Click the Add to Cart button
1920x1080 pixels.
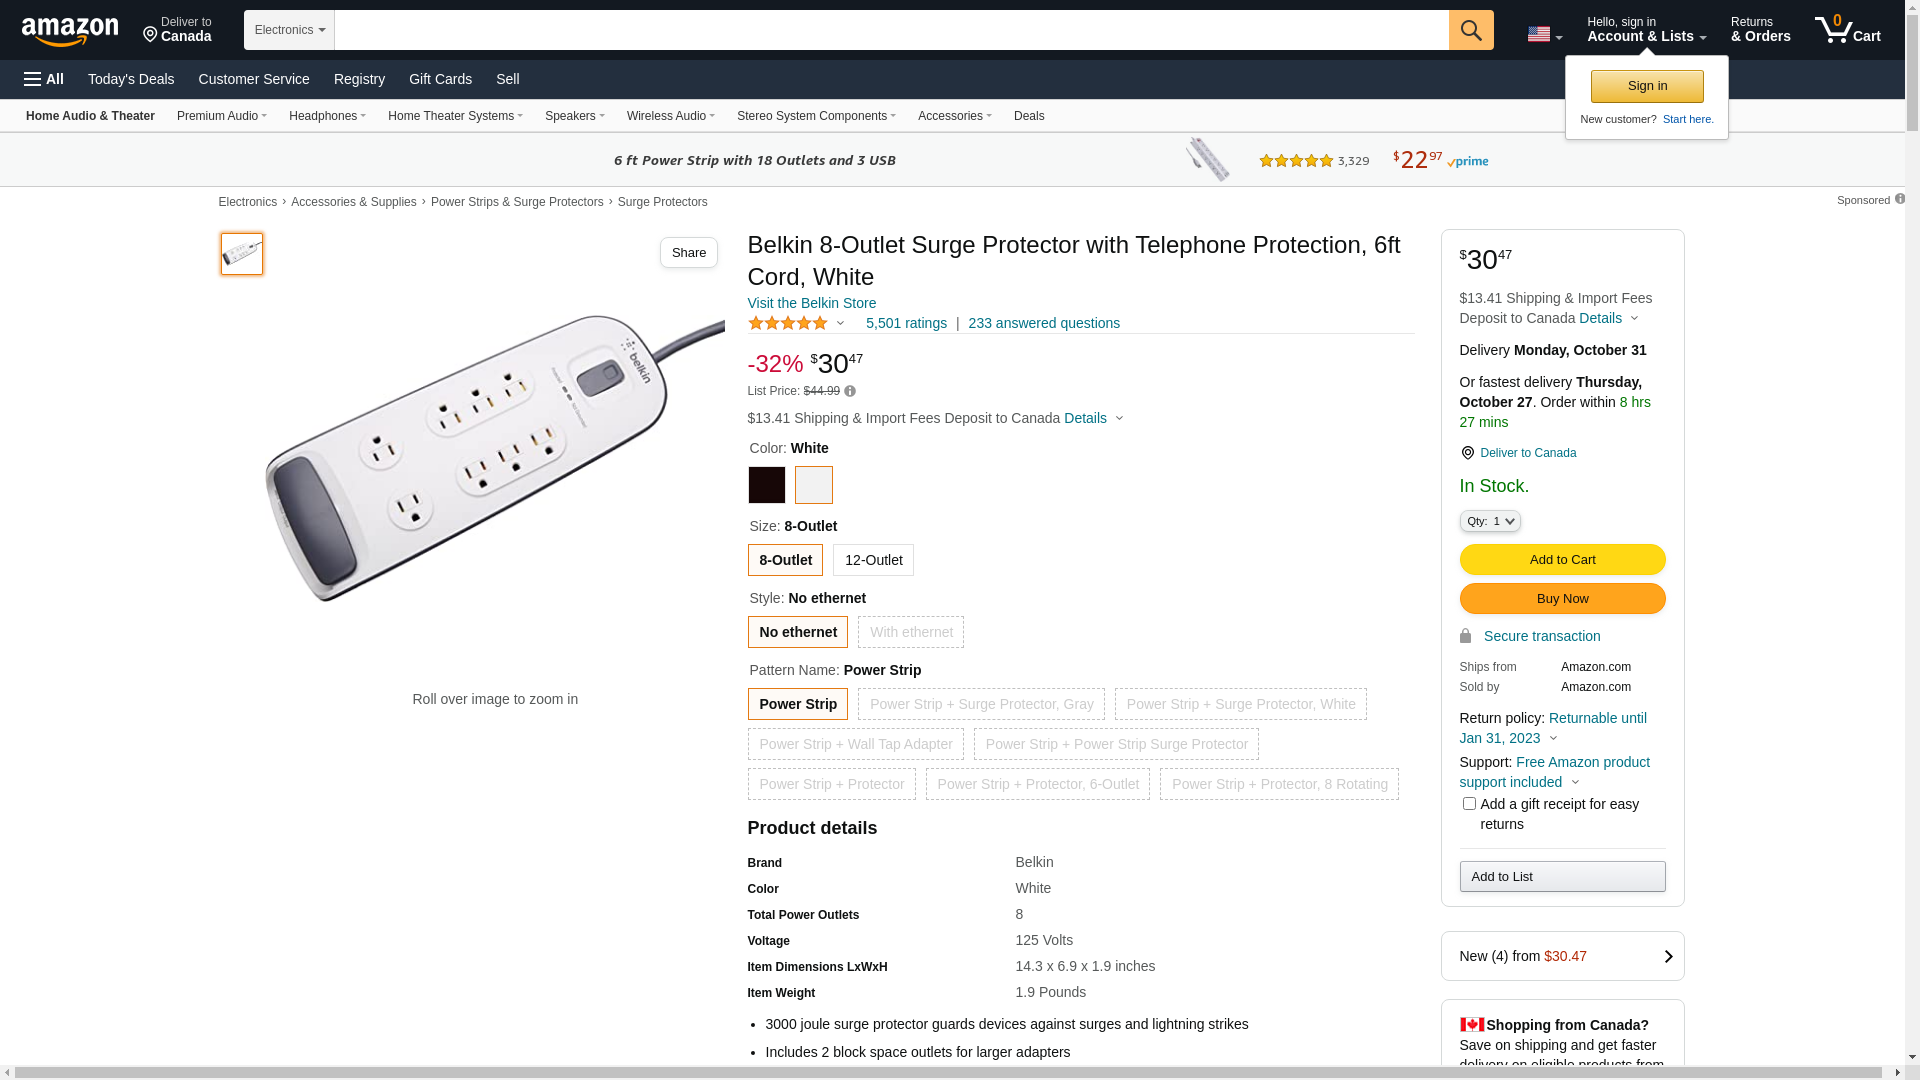pyautogui.click(x=1562, y=560)
